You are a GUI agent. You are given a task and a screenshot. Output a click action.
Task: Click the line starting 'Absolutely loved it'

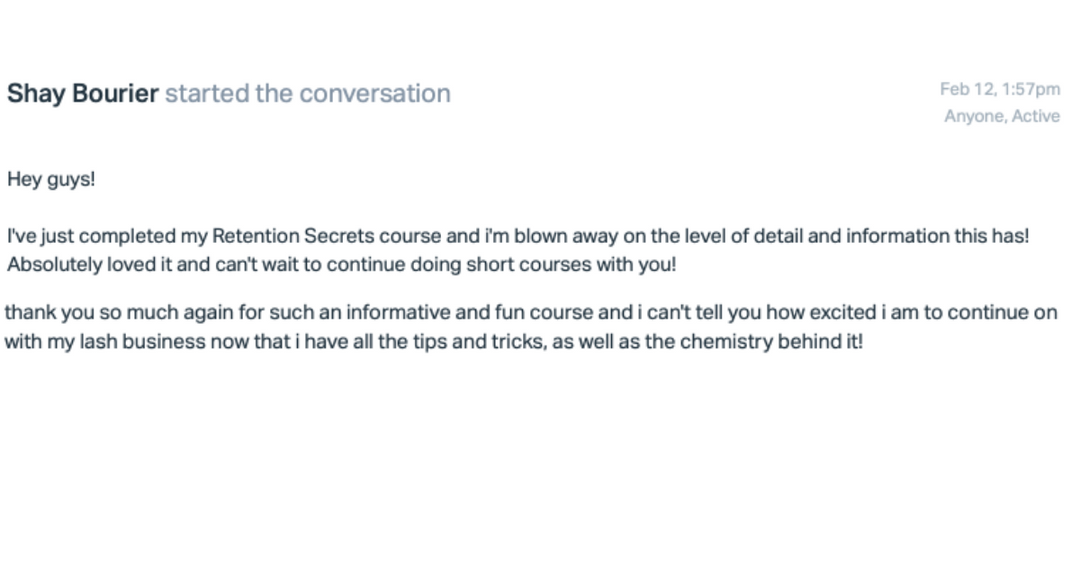342,265
